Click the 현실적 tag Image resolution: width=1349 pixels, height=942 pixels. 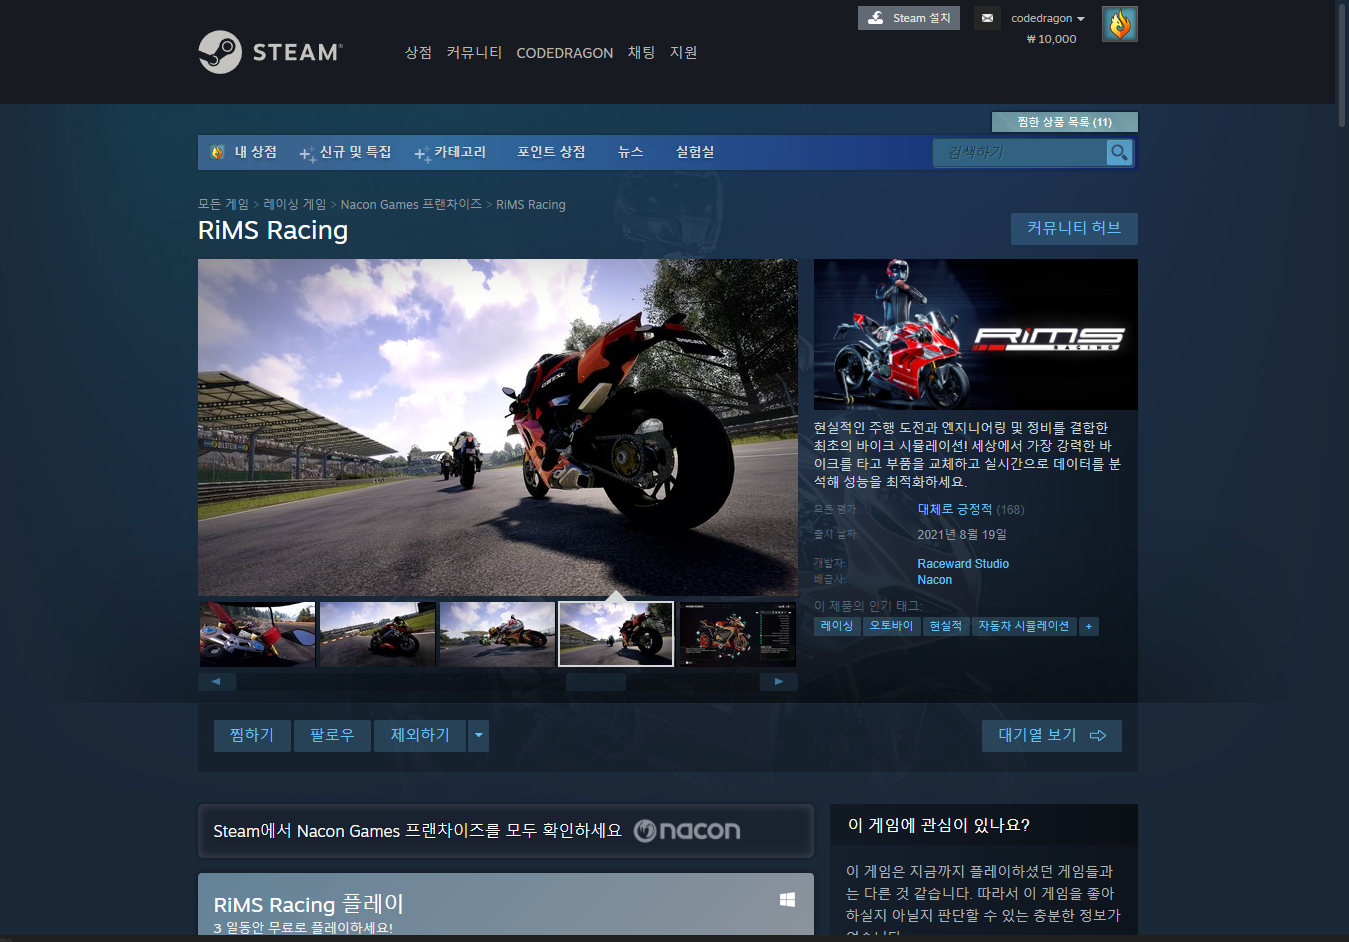(945, 626)
